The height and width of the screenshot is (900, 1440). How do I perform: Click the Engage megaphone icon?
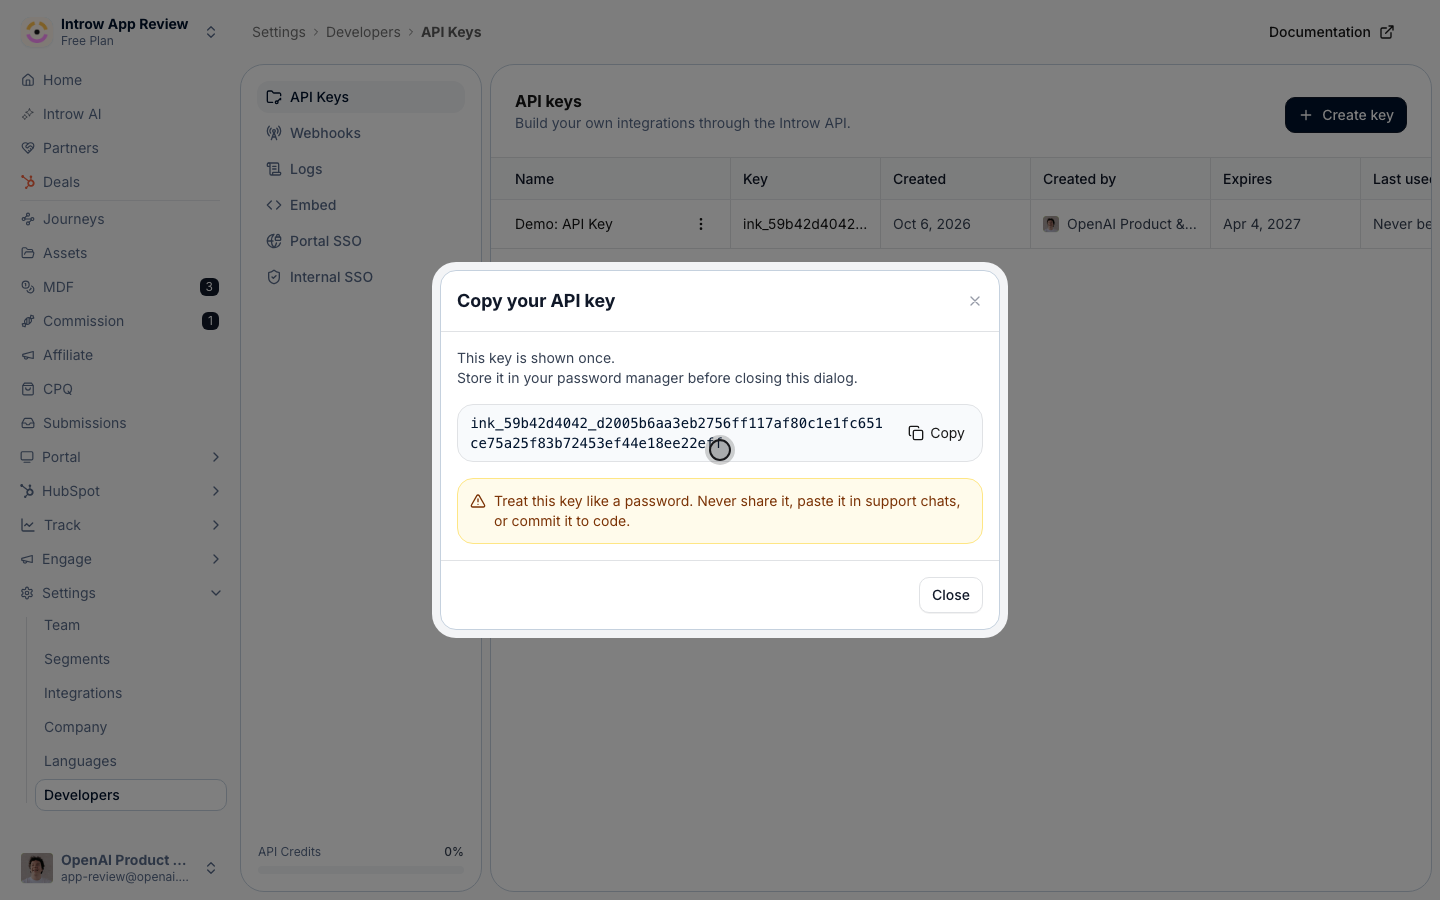pyautogui.click(x=27, y=559)
